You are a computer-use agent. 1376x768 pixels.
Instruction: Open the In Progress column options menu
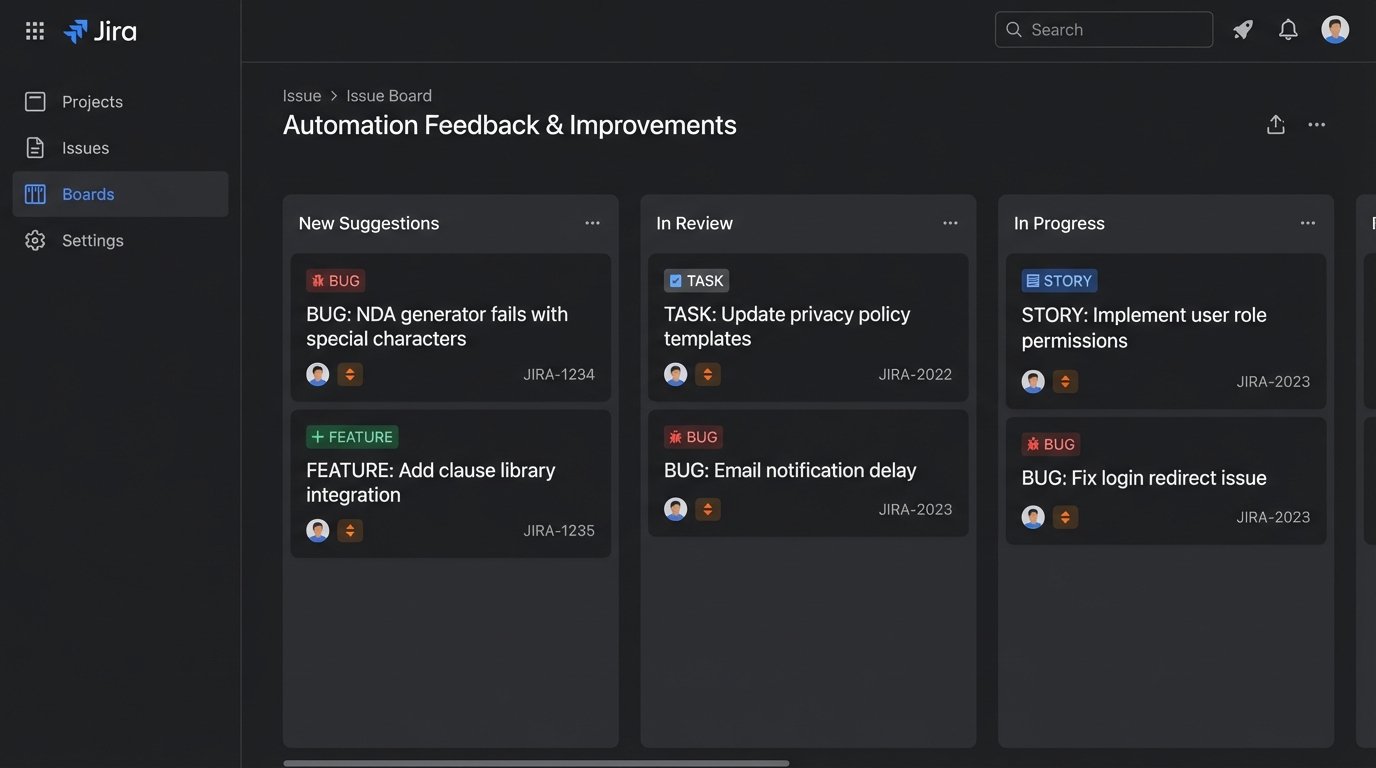click(x=1308, y=222)
